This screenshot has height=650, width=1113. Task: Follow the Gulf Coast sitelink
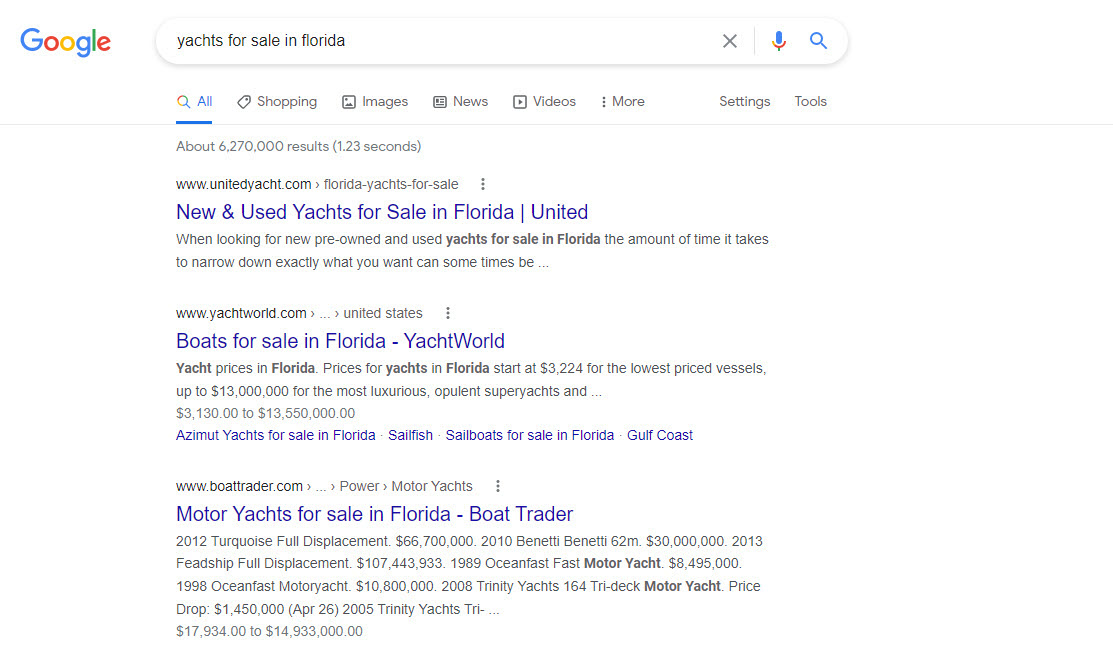[659, 435]
